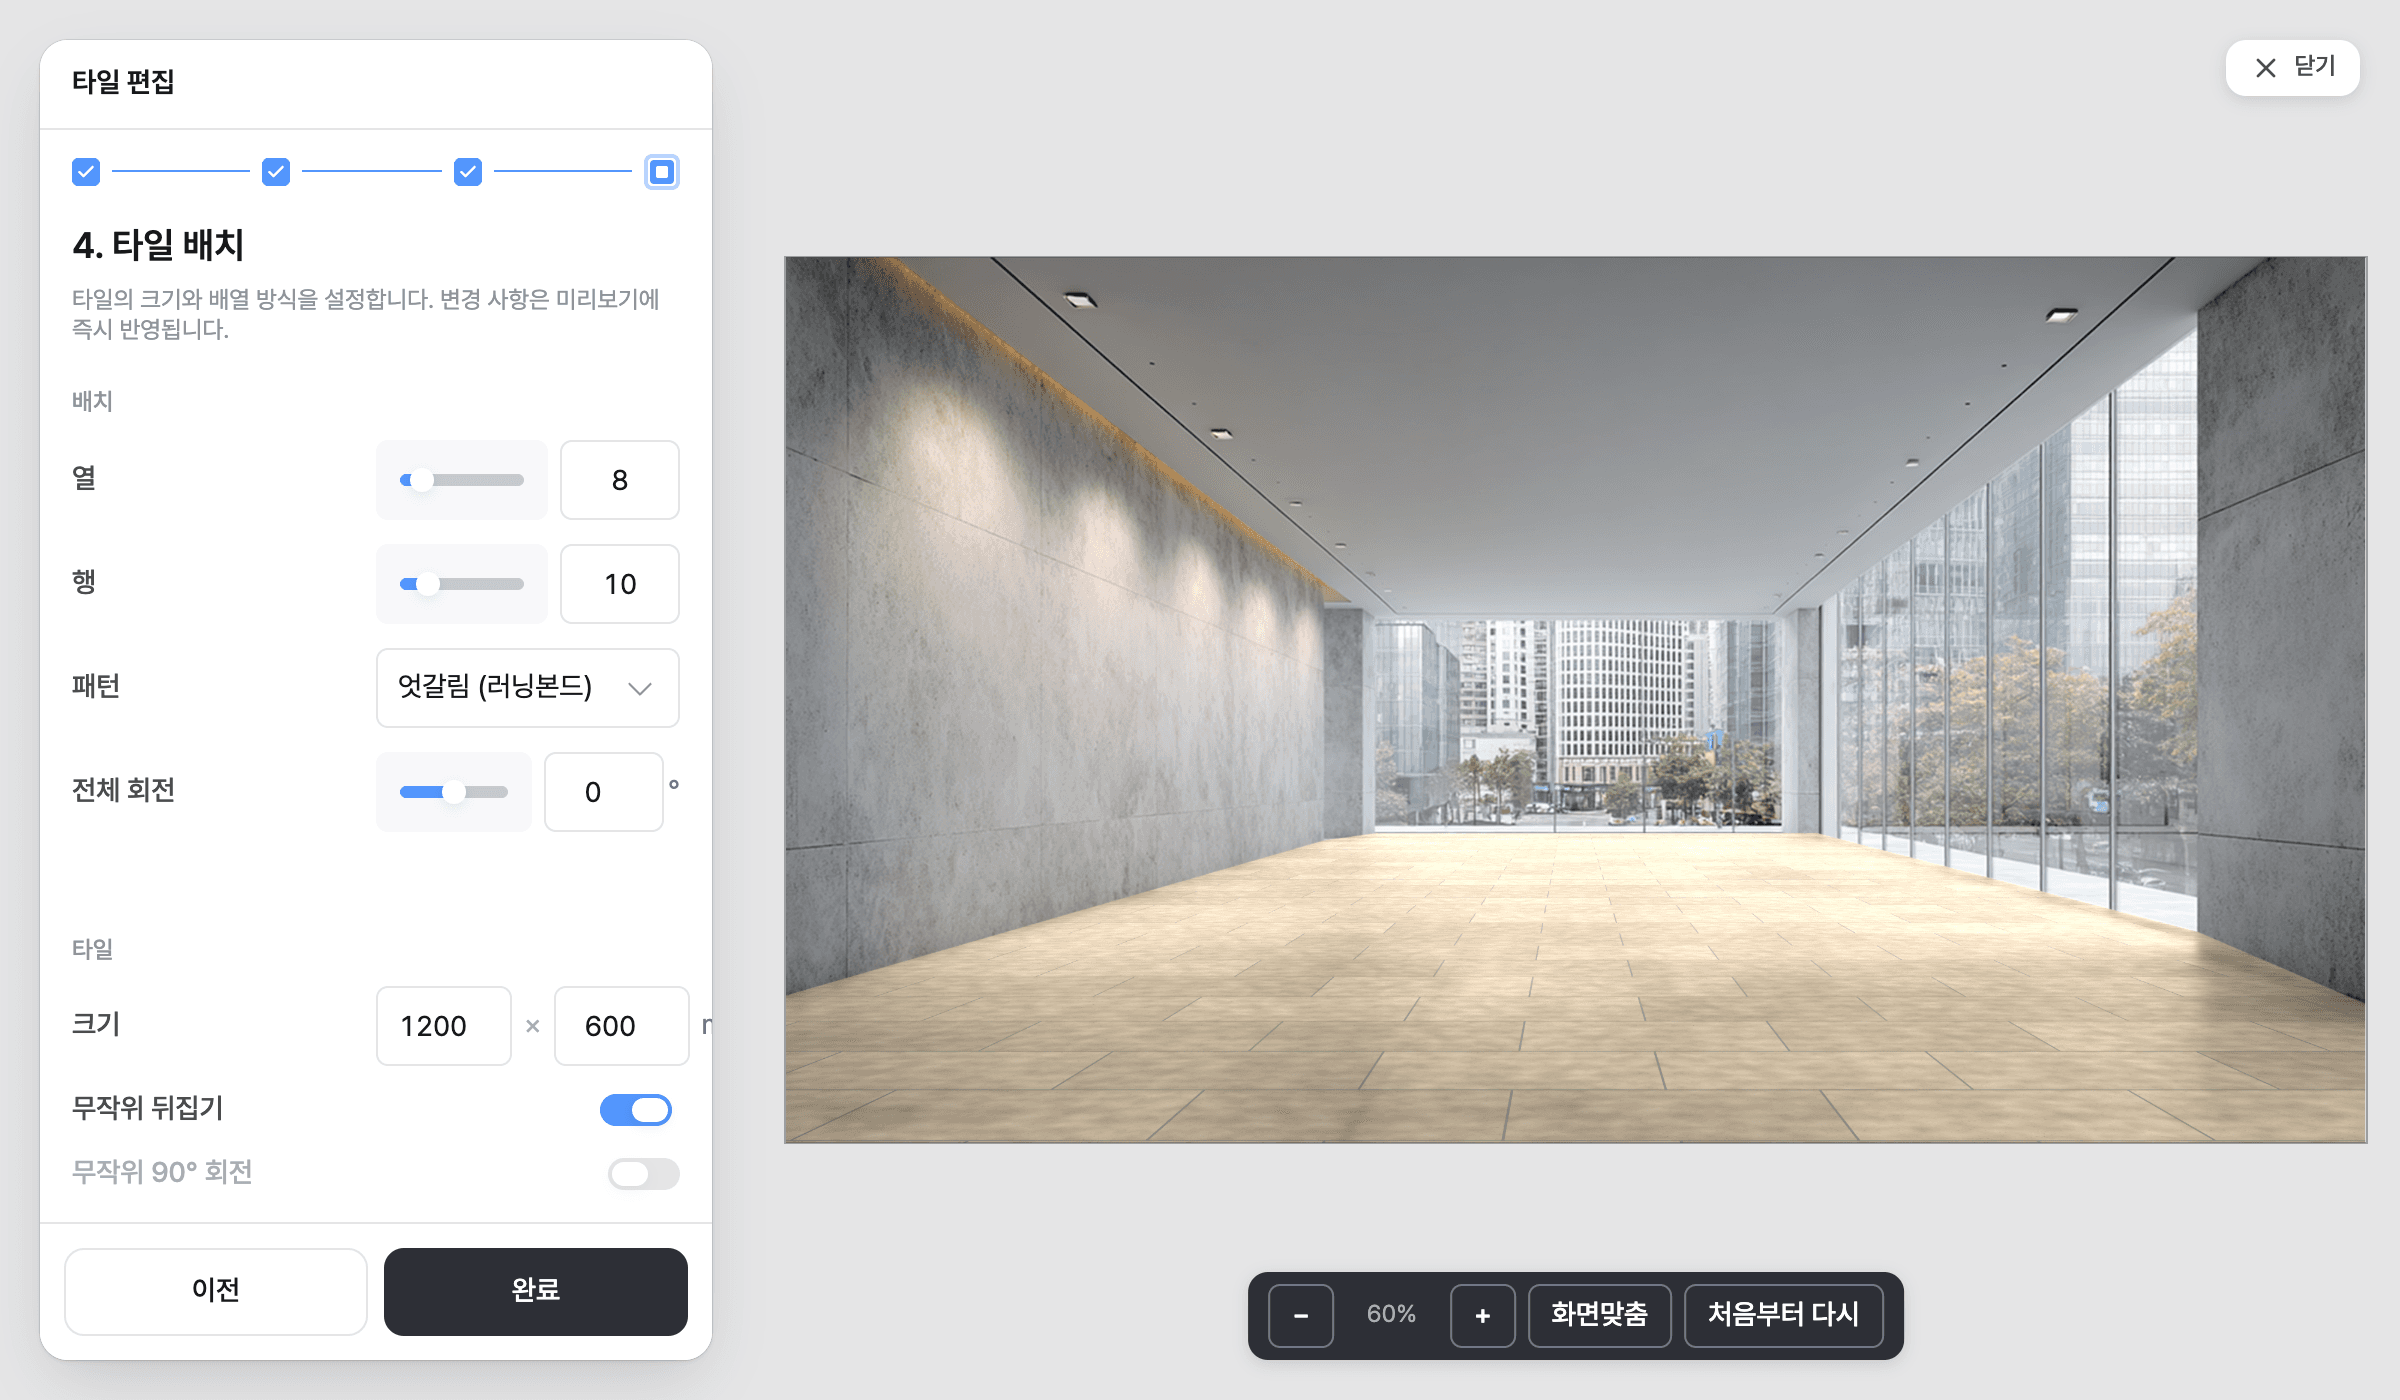This screenshot has width=2400, height=1400.
Task: Toggle the 무작위 뒤집기 switch off
Action: coord(636,1110)
